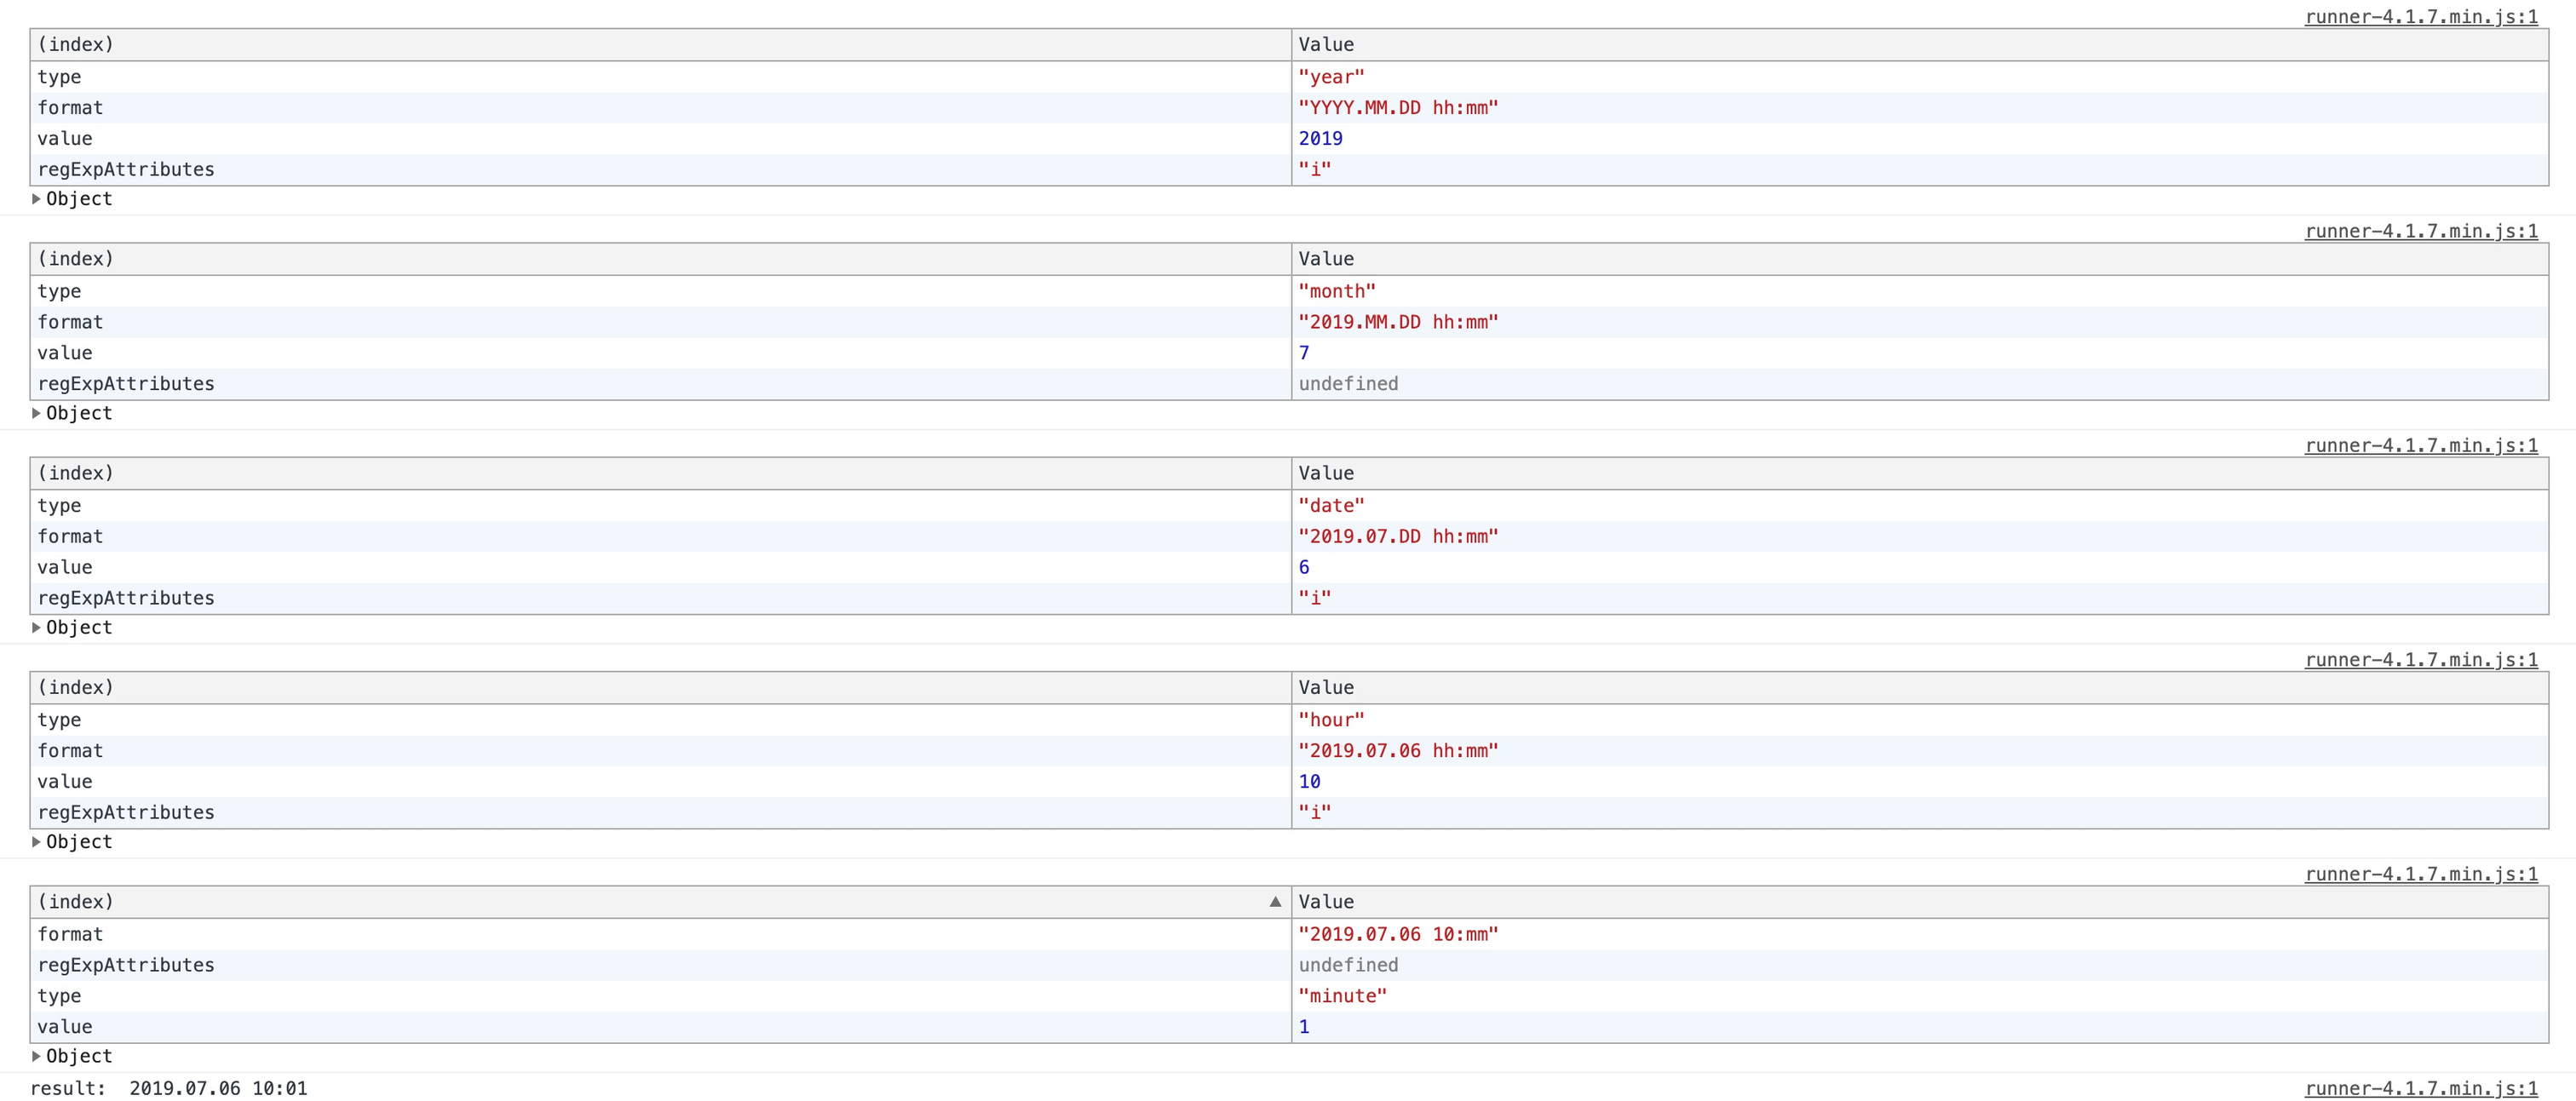Image resolution: width=2576 pixels, height=1101 pixels.
Task: Sort the month table by its (index) header
Action: pos(76,259)
